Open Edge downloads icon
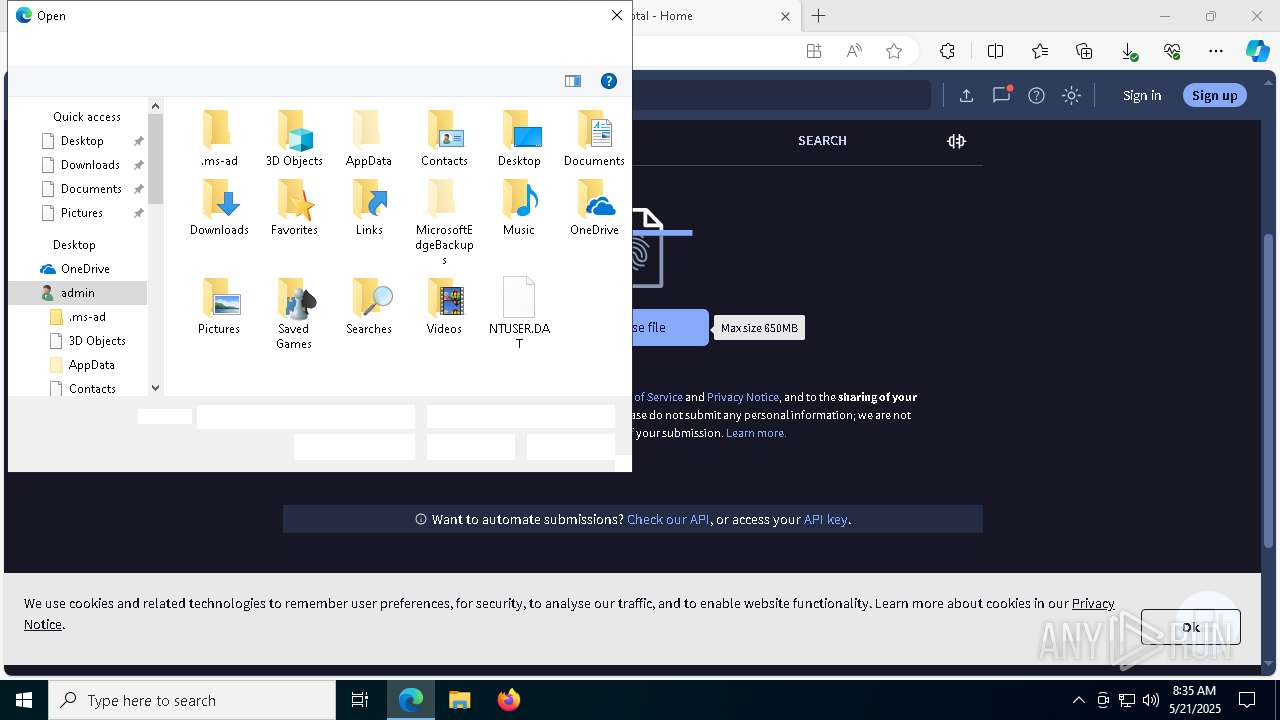 (x=1128, y=51)
